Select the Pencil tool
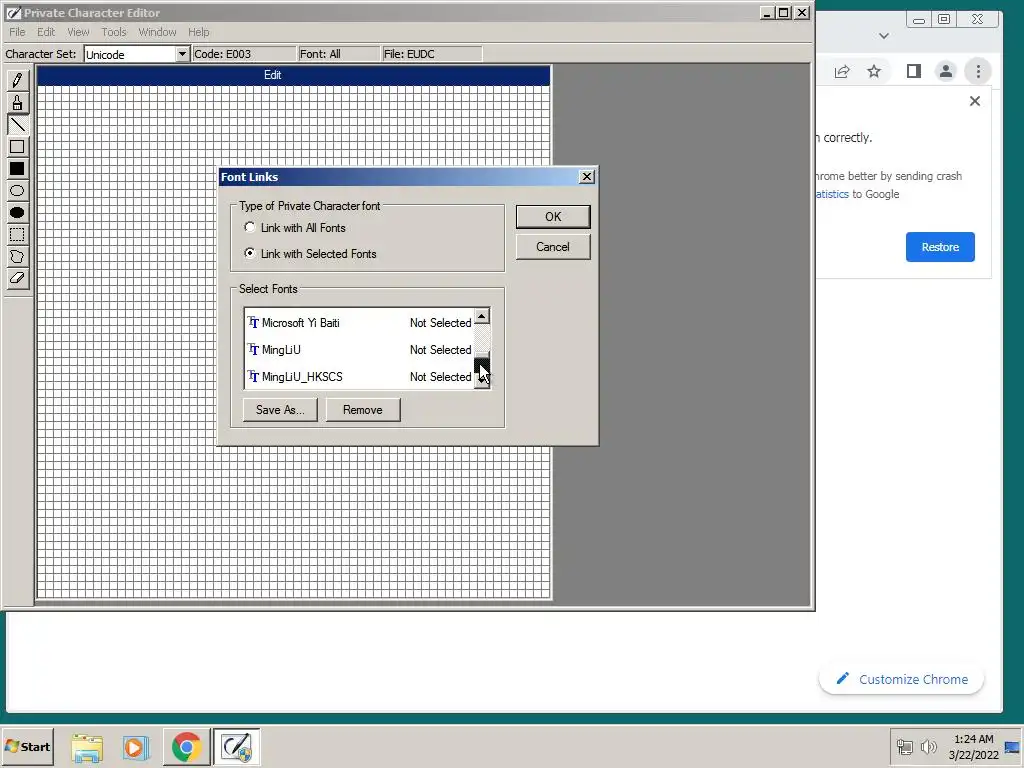This screenshot has height=768, width=1024. point(17,80)
